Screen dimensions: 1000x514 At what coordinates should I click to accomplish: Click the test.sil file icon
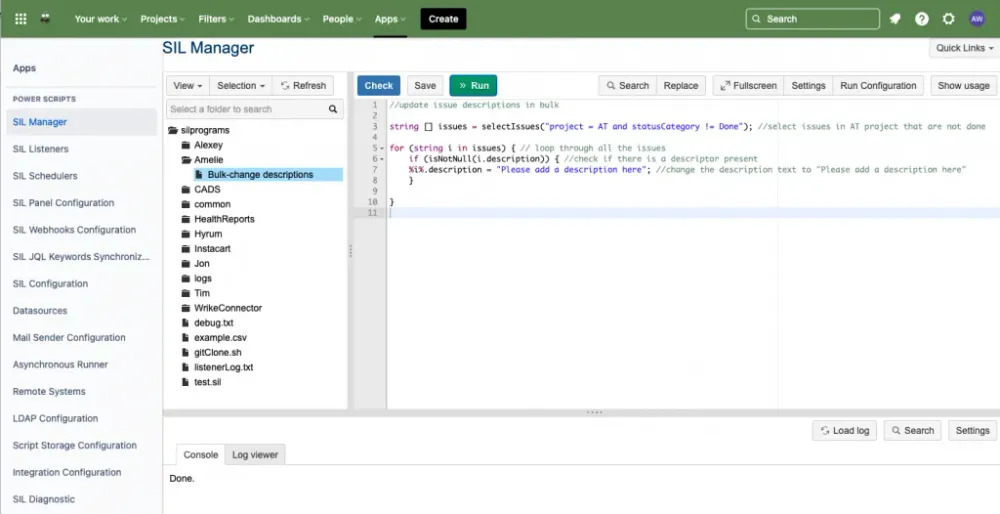coord(186,382)
